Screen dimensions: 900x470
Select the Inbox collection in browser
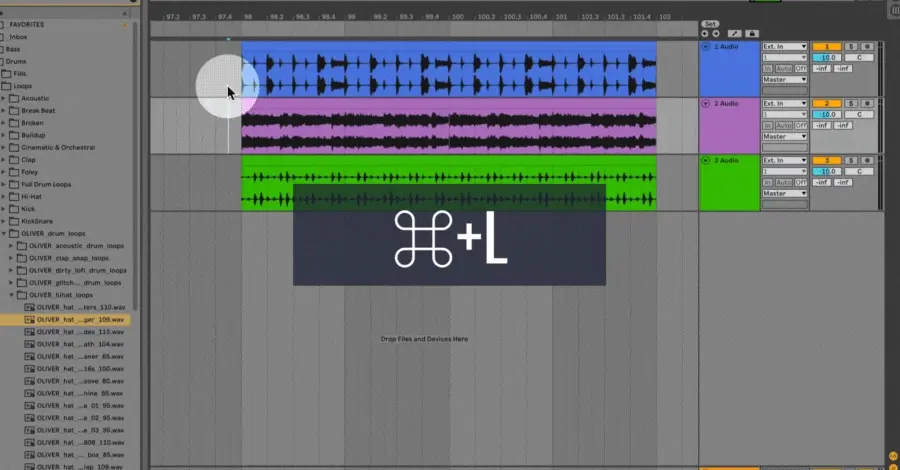pos(18,37)
